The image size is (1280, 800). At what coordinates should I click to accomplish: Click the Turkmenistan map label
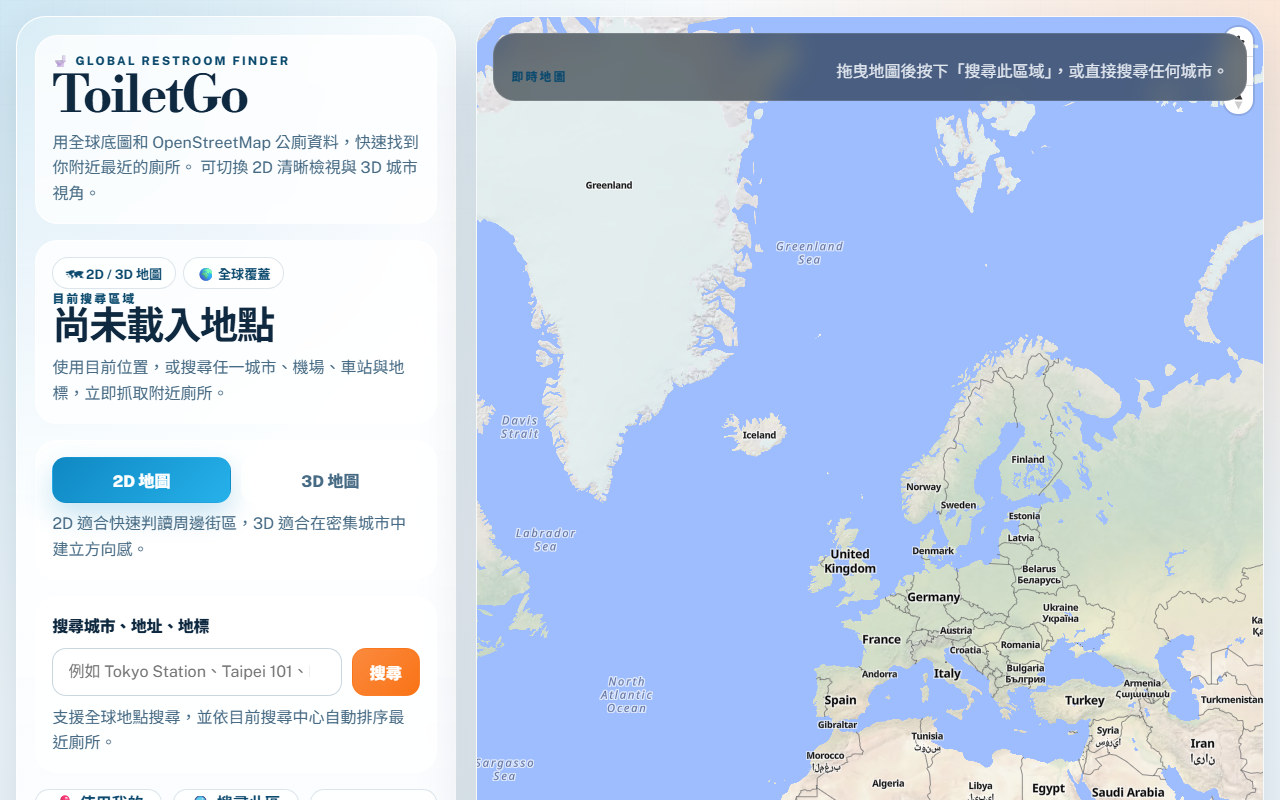point(1232,700)
